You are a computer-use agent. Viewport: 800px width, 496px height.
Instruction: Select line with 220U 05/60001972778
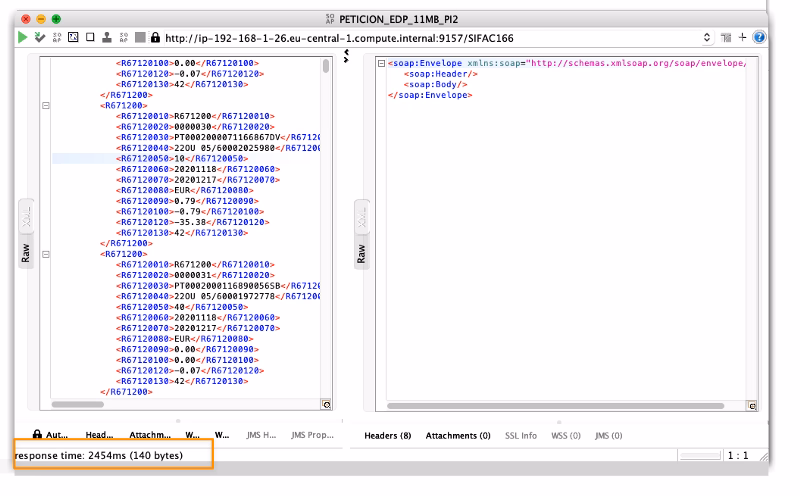point(218,296)
